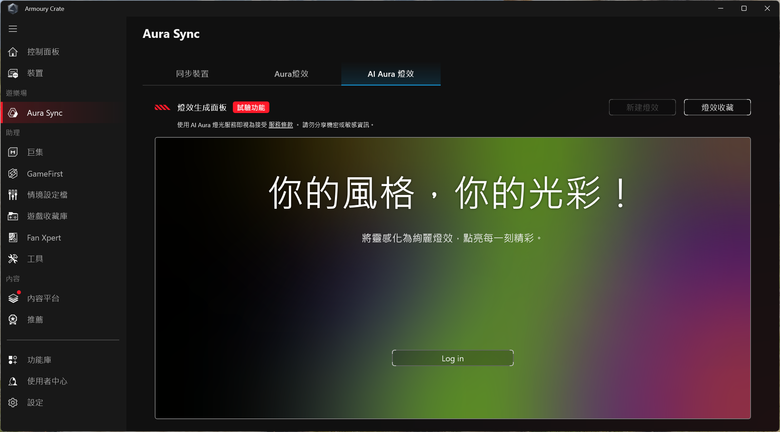Open the 工具 tools icon
Screen dimensions: 780x432
[x=13, y=259]
